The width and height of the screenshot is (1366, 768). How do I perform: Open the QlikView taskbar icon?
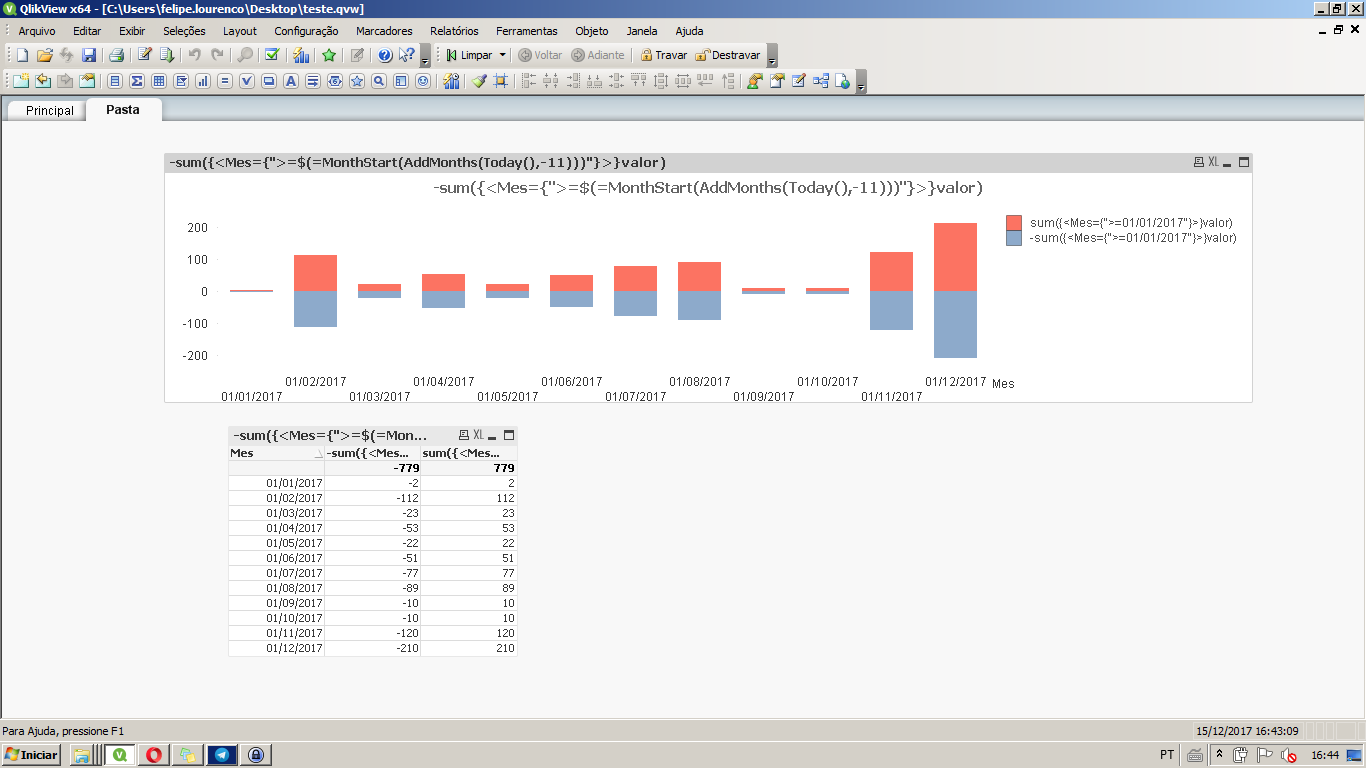pos(120,755)
